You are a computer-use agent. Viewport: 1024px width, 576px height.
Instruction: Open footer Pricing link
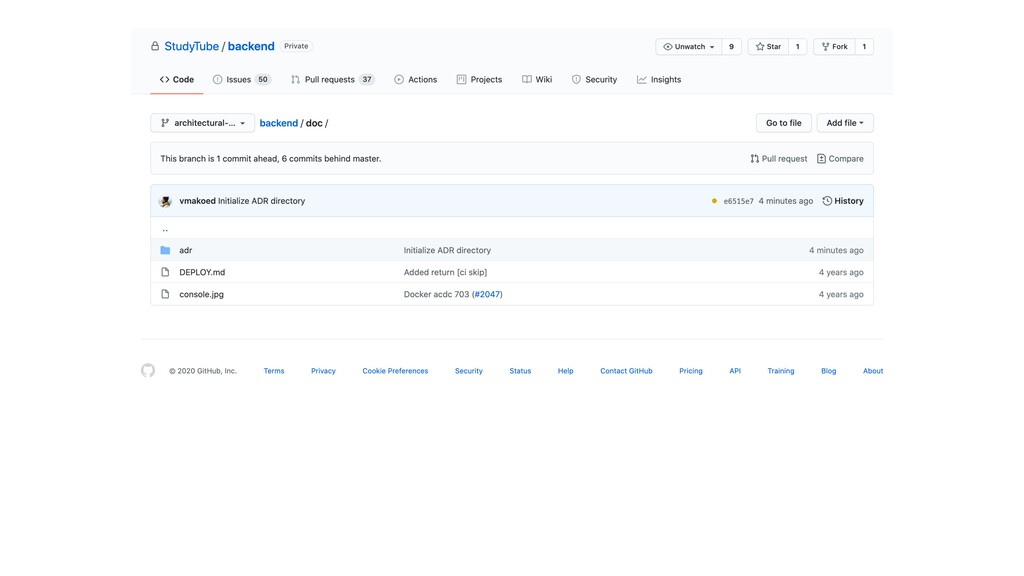tap(691, 371)
